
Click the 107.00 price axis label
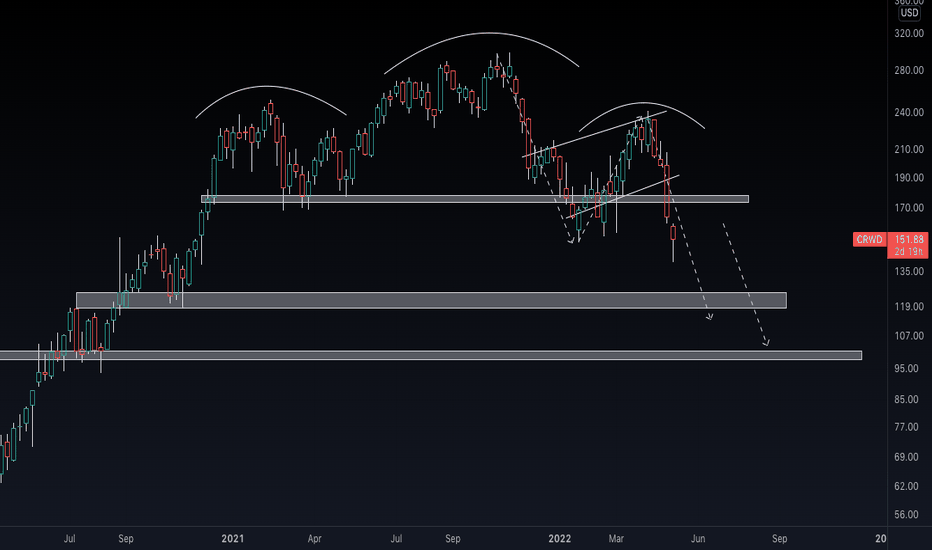click(909, 336)
